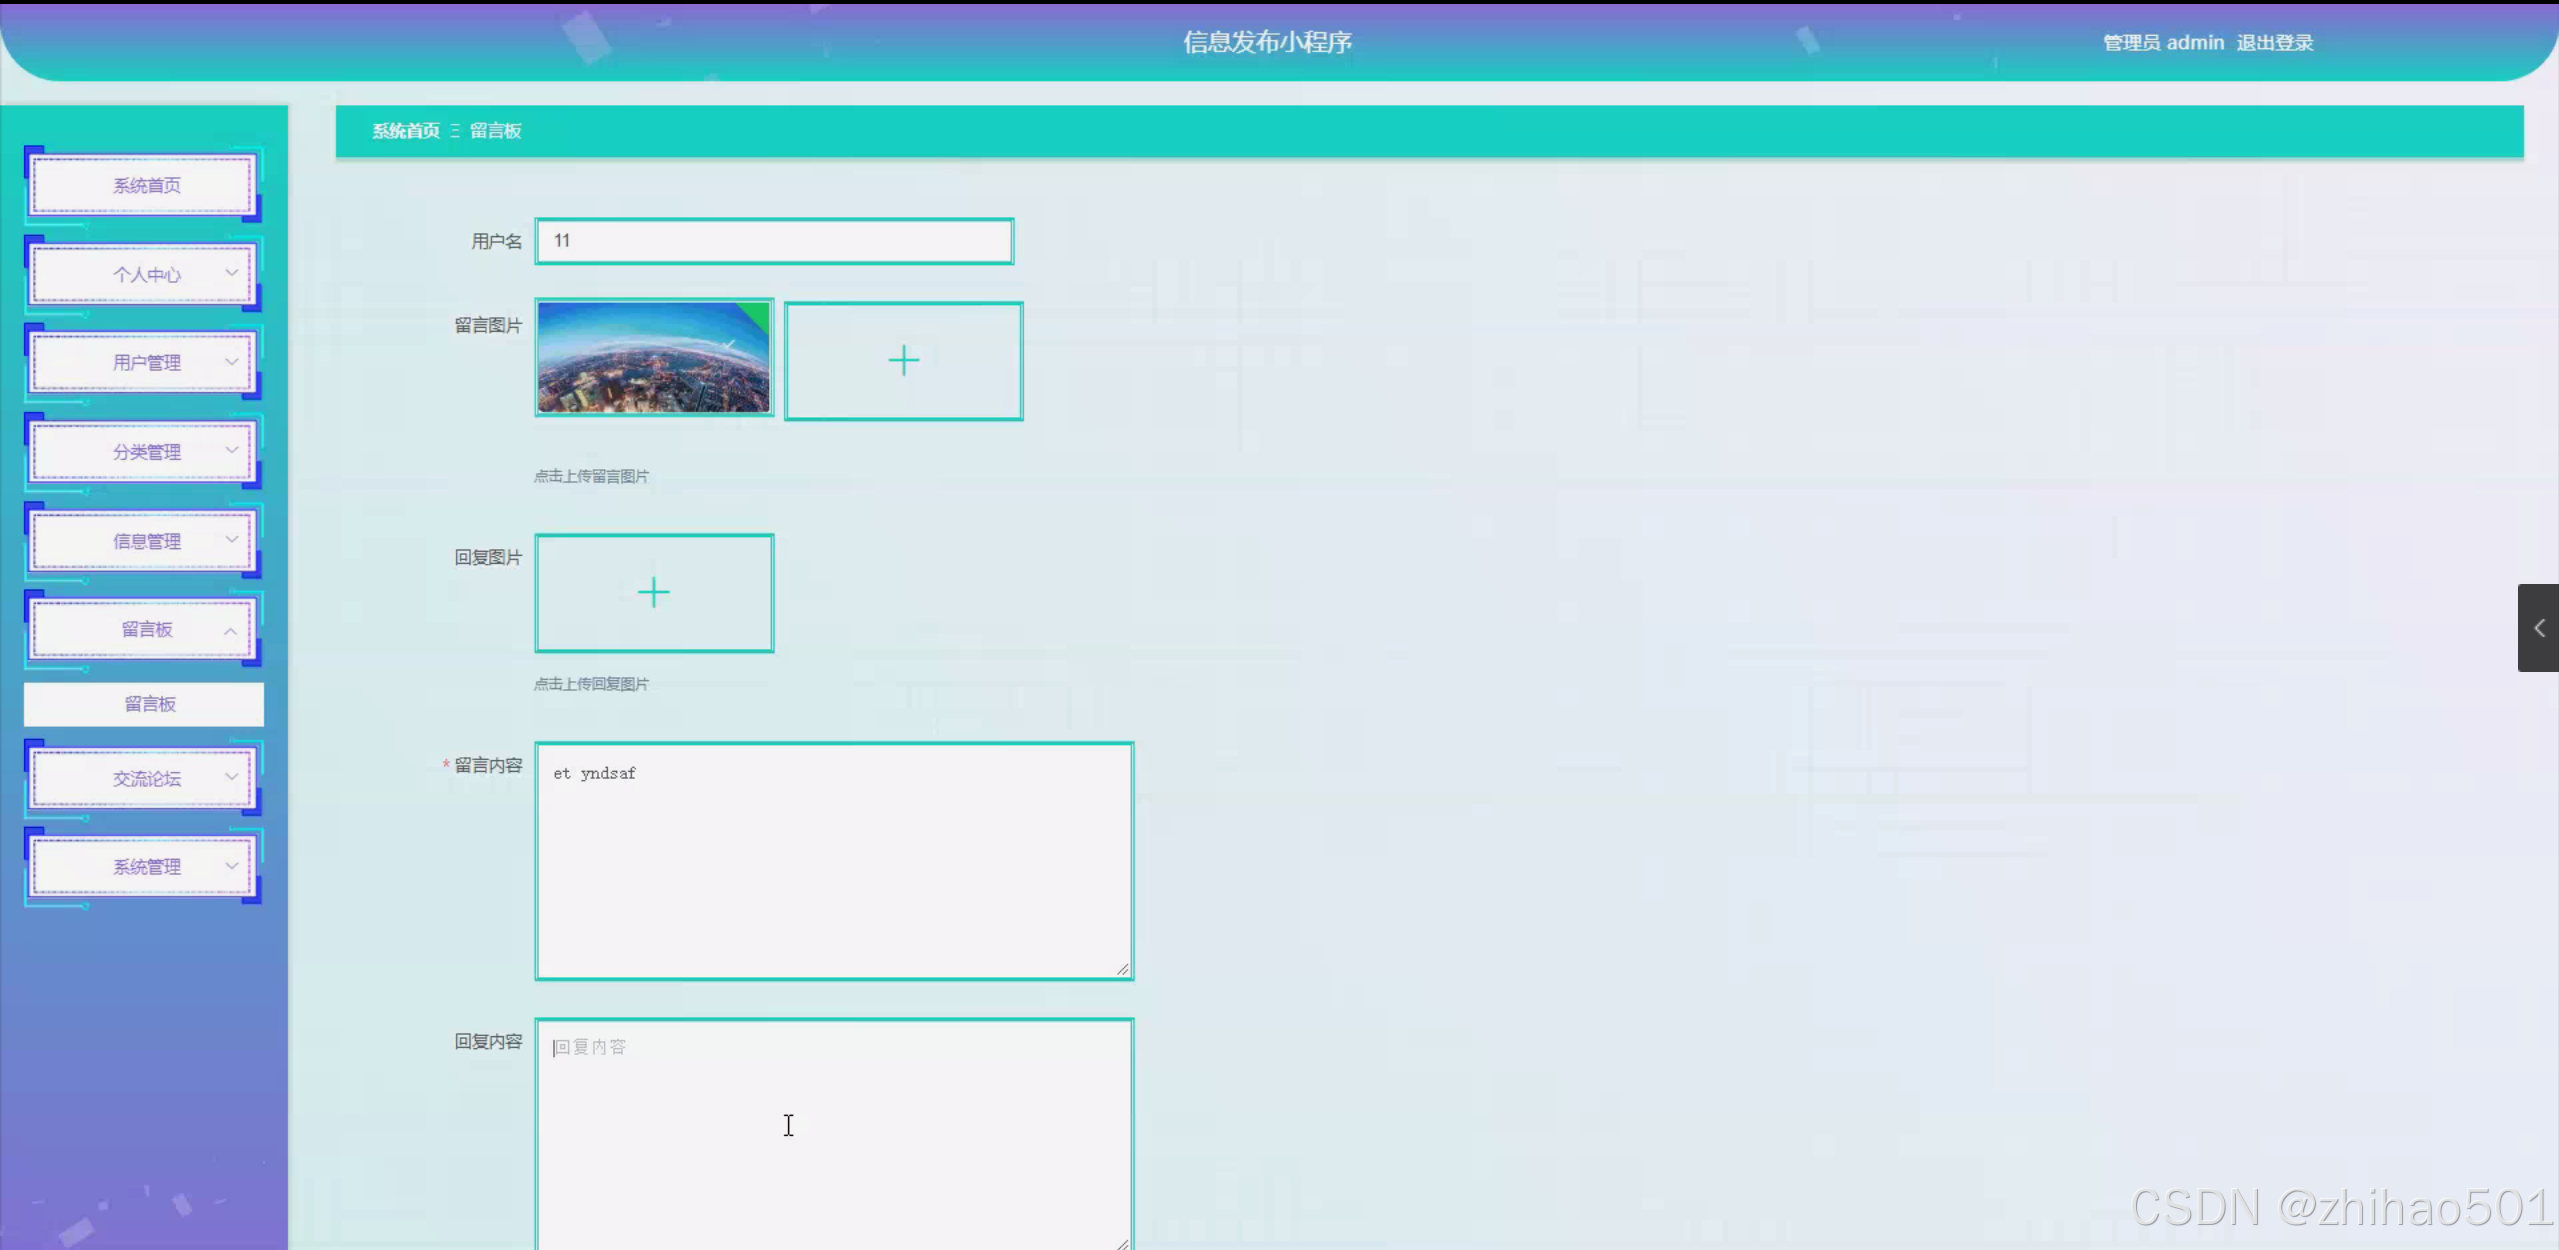2559x1250 pixels.
Task: Expand the 用户管理 menu chevron
Action: 231,362
